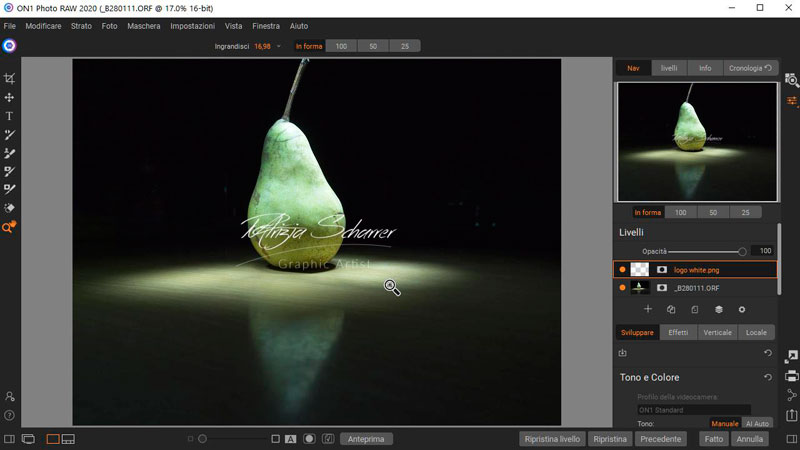This screenshot has width=800, height=450.
Task: Toggle the soft proofing icon in bottom bar
Action: (x=328, y=439)
